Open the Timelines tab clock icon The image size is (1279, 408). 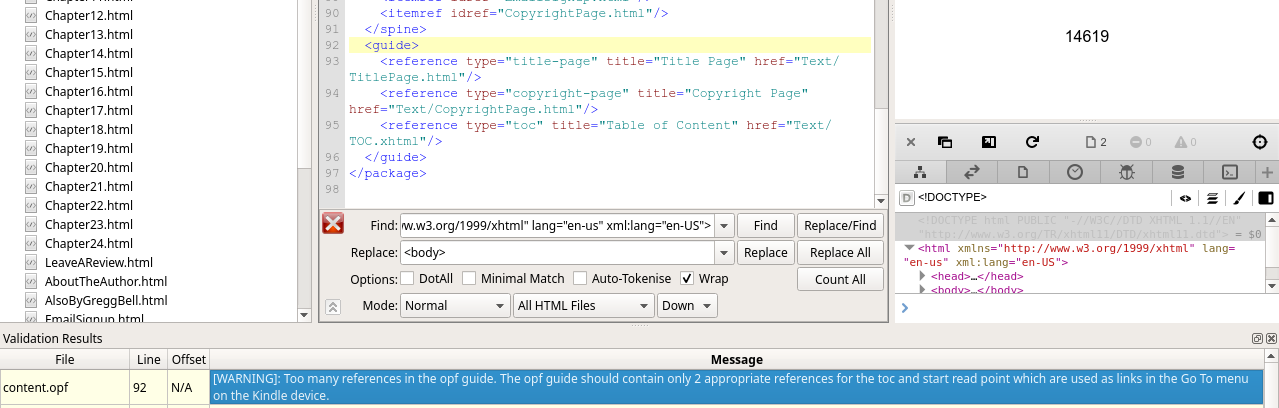tap(1075, 172)
